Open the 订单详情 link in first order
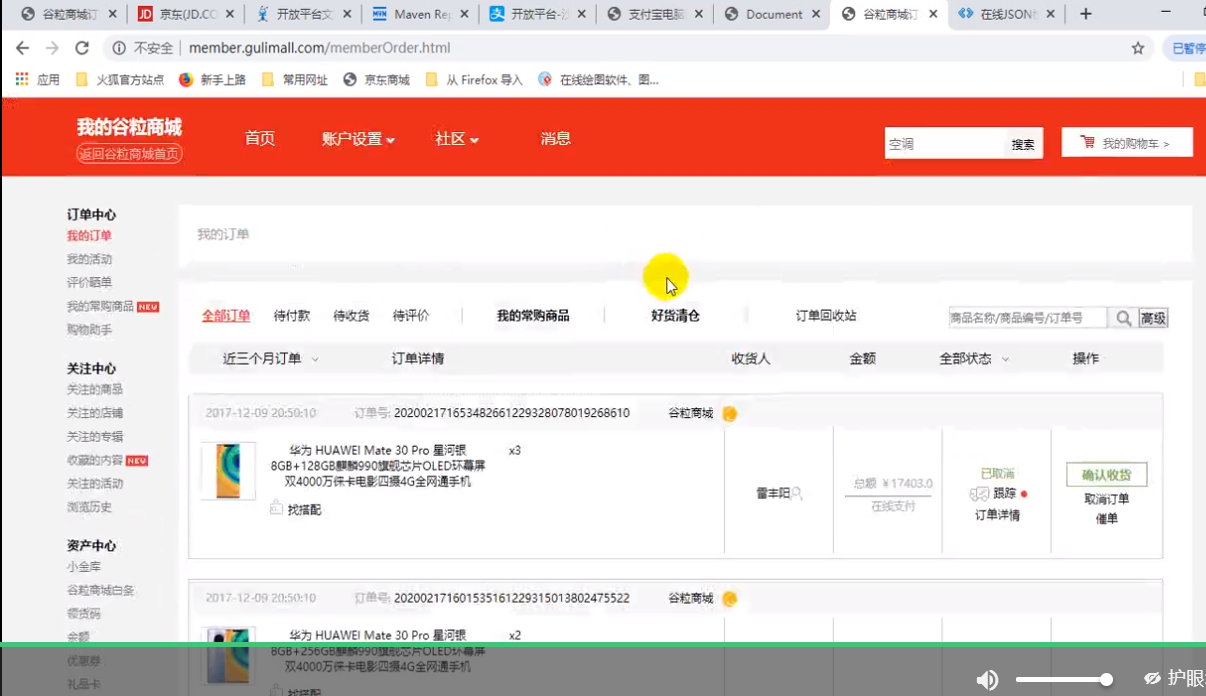Screen dimensions: 1206x696 [997, 515]
